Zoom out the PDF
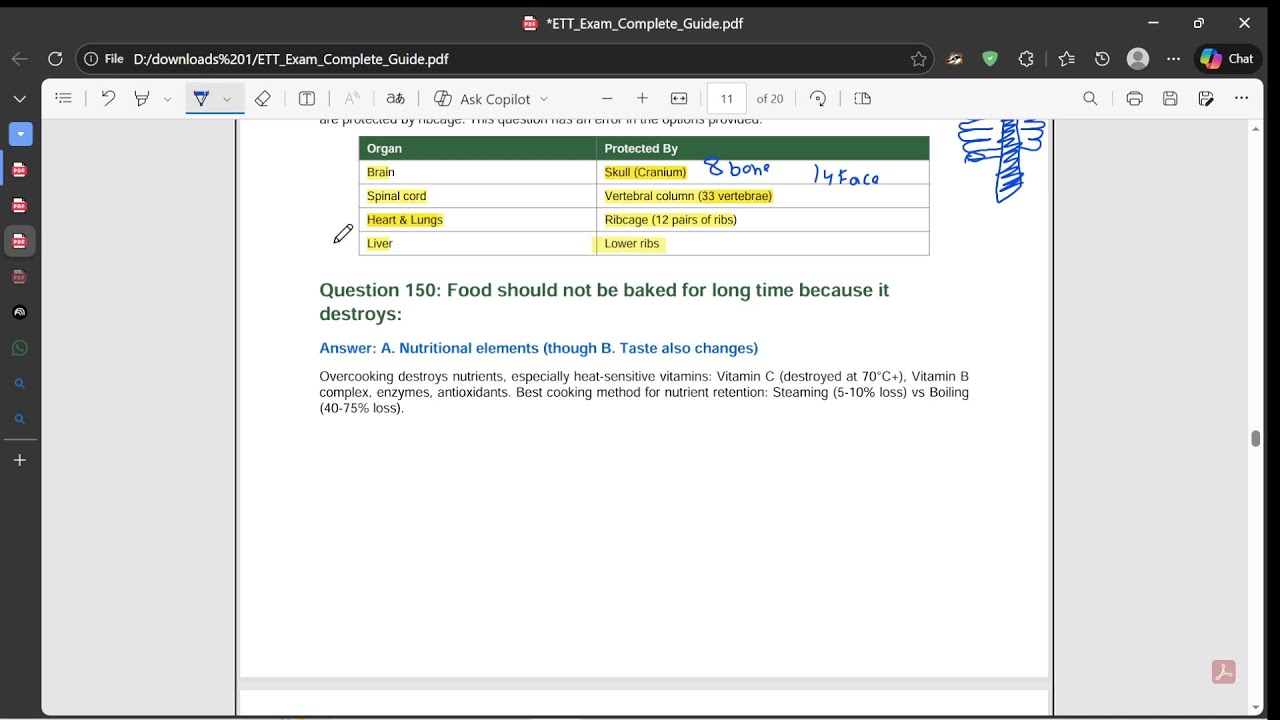 (x=607, y=98)
